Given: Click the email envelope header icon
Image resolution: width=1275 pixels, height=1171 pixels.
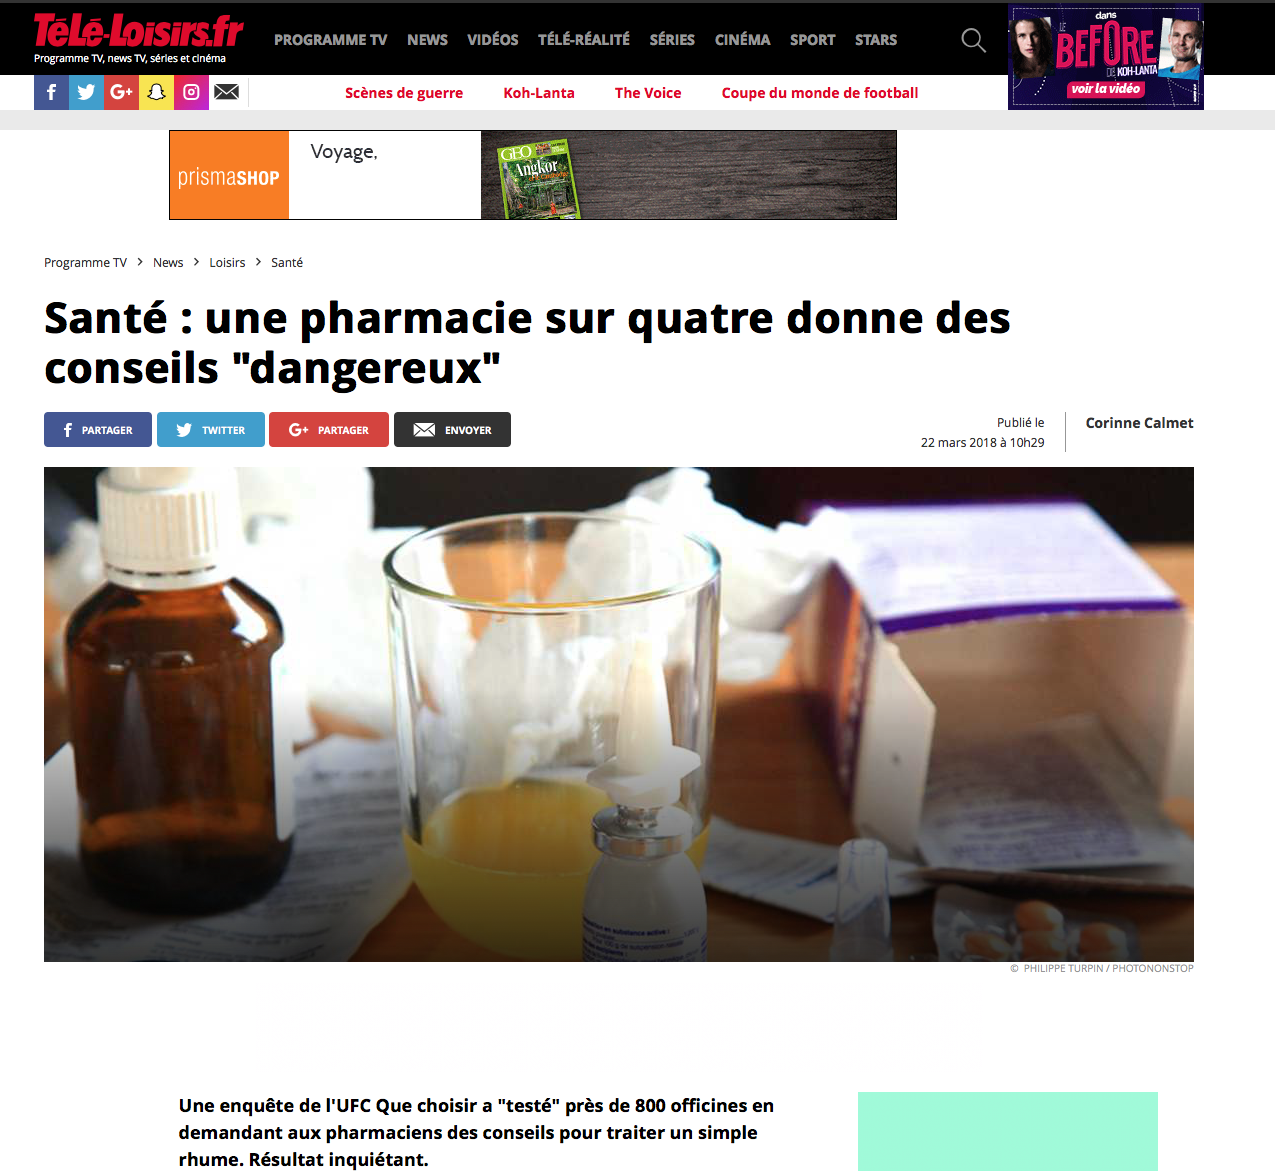Looking at the screenshot, I should coord(227,92).
